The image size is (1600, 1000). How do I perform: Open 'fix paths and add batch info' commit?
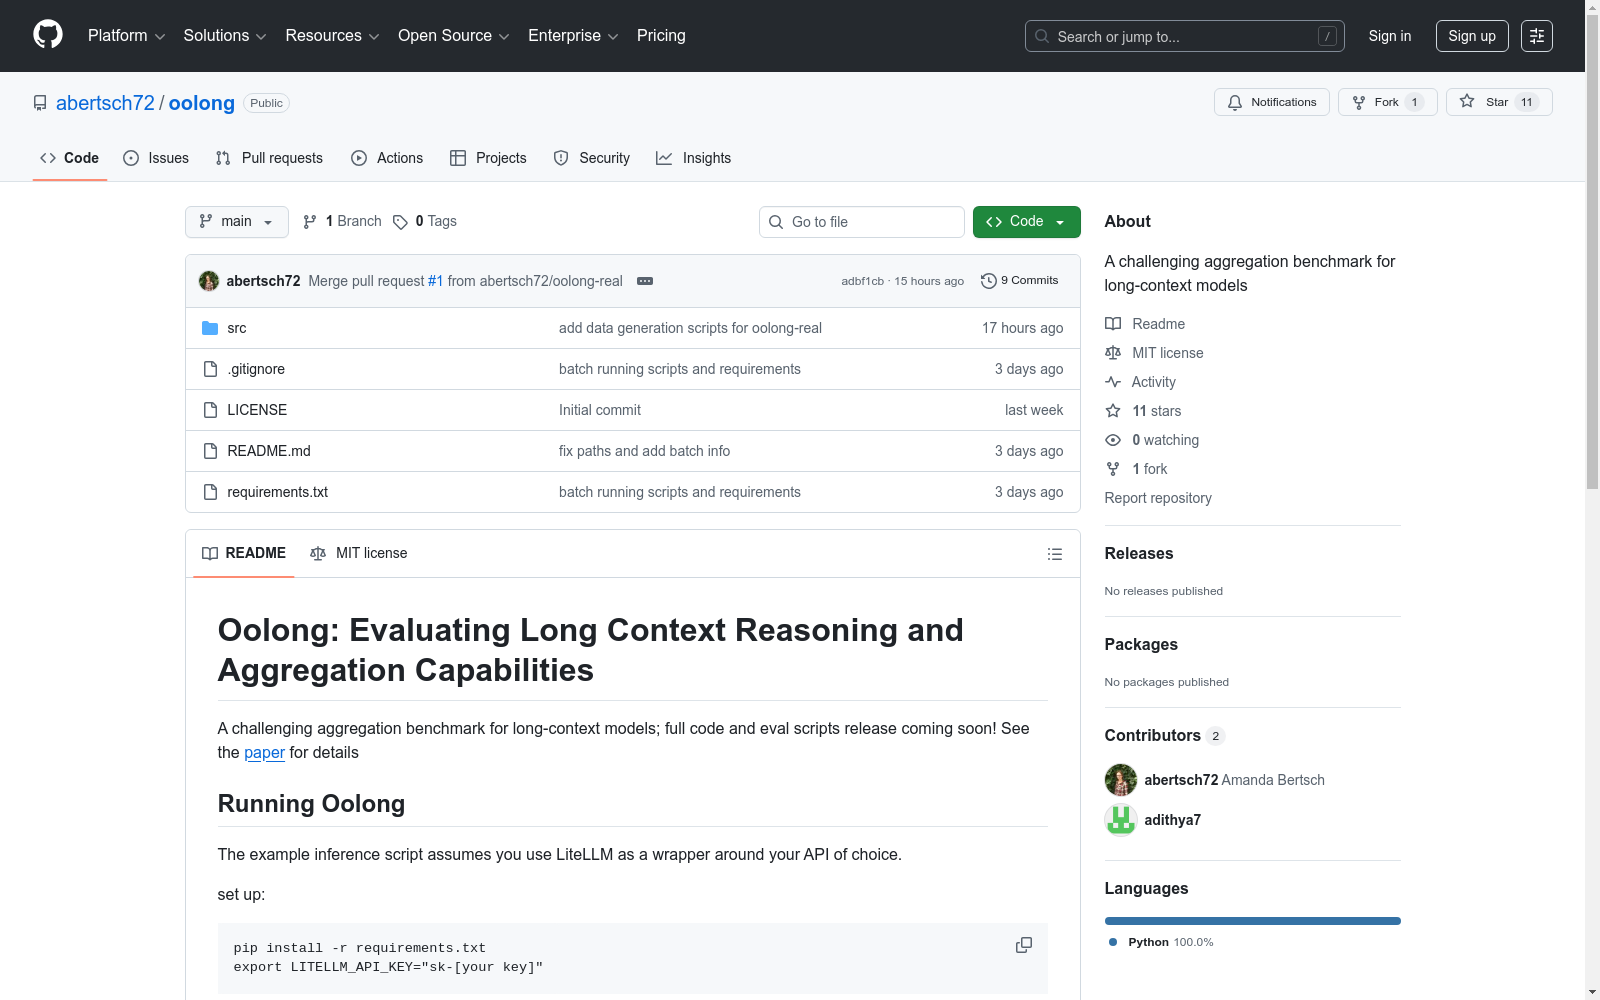point(644,451)
